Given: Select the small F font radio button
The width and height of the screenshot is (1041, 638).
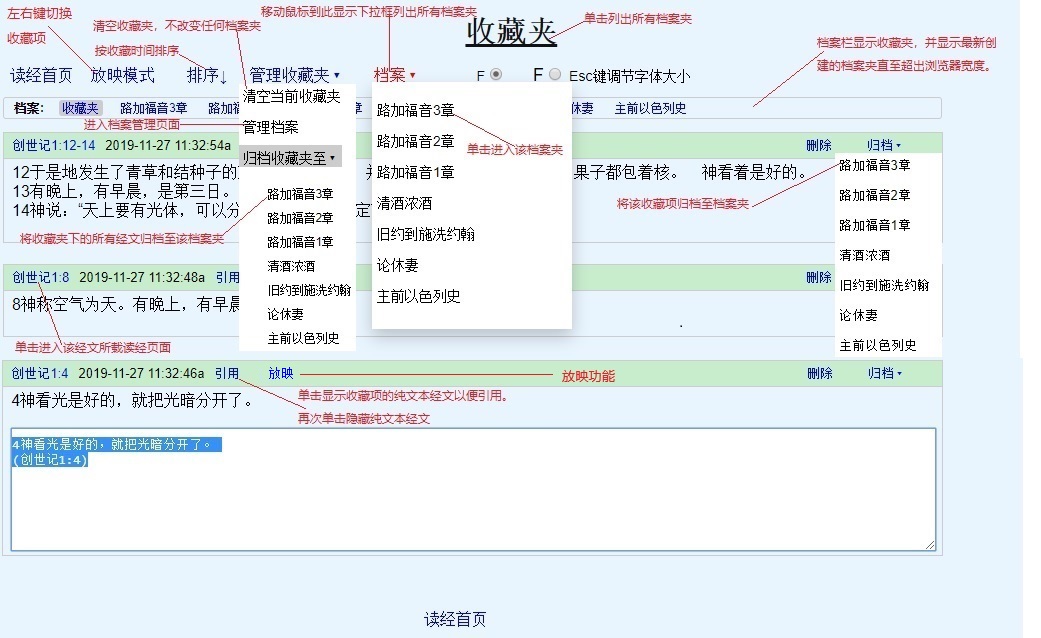Looking at the screenshot, I should (x=496, y=75).
